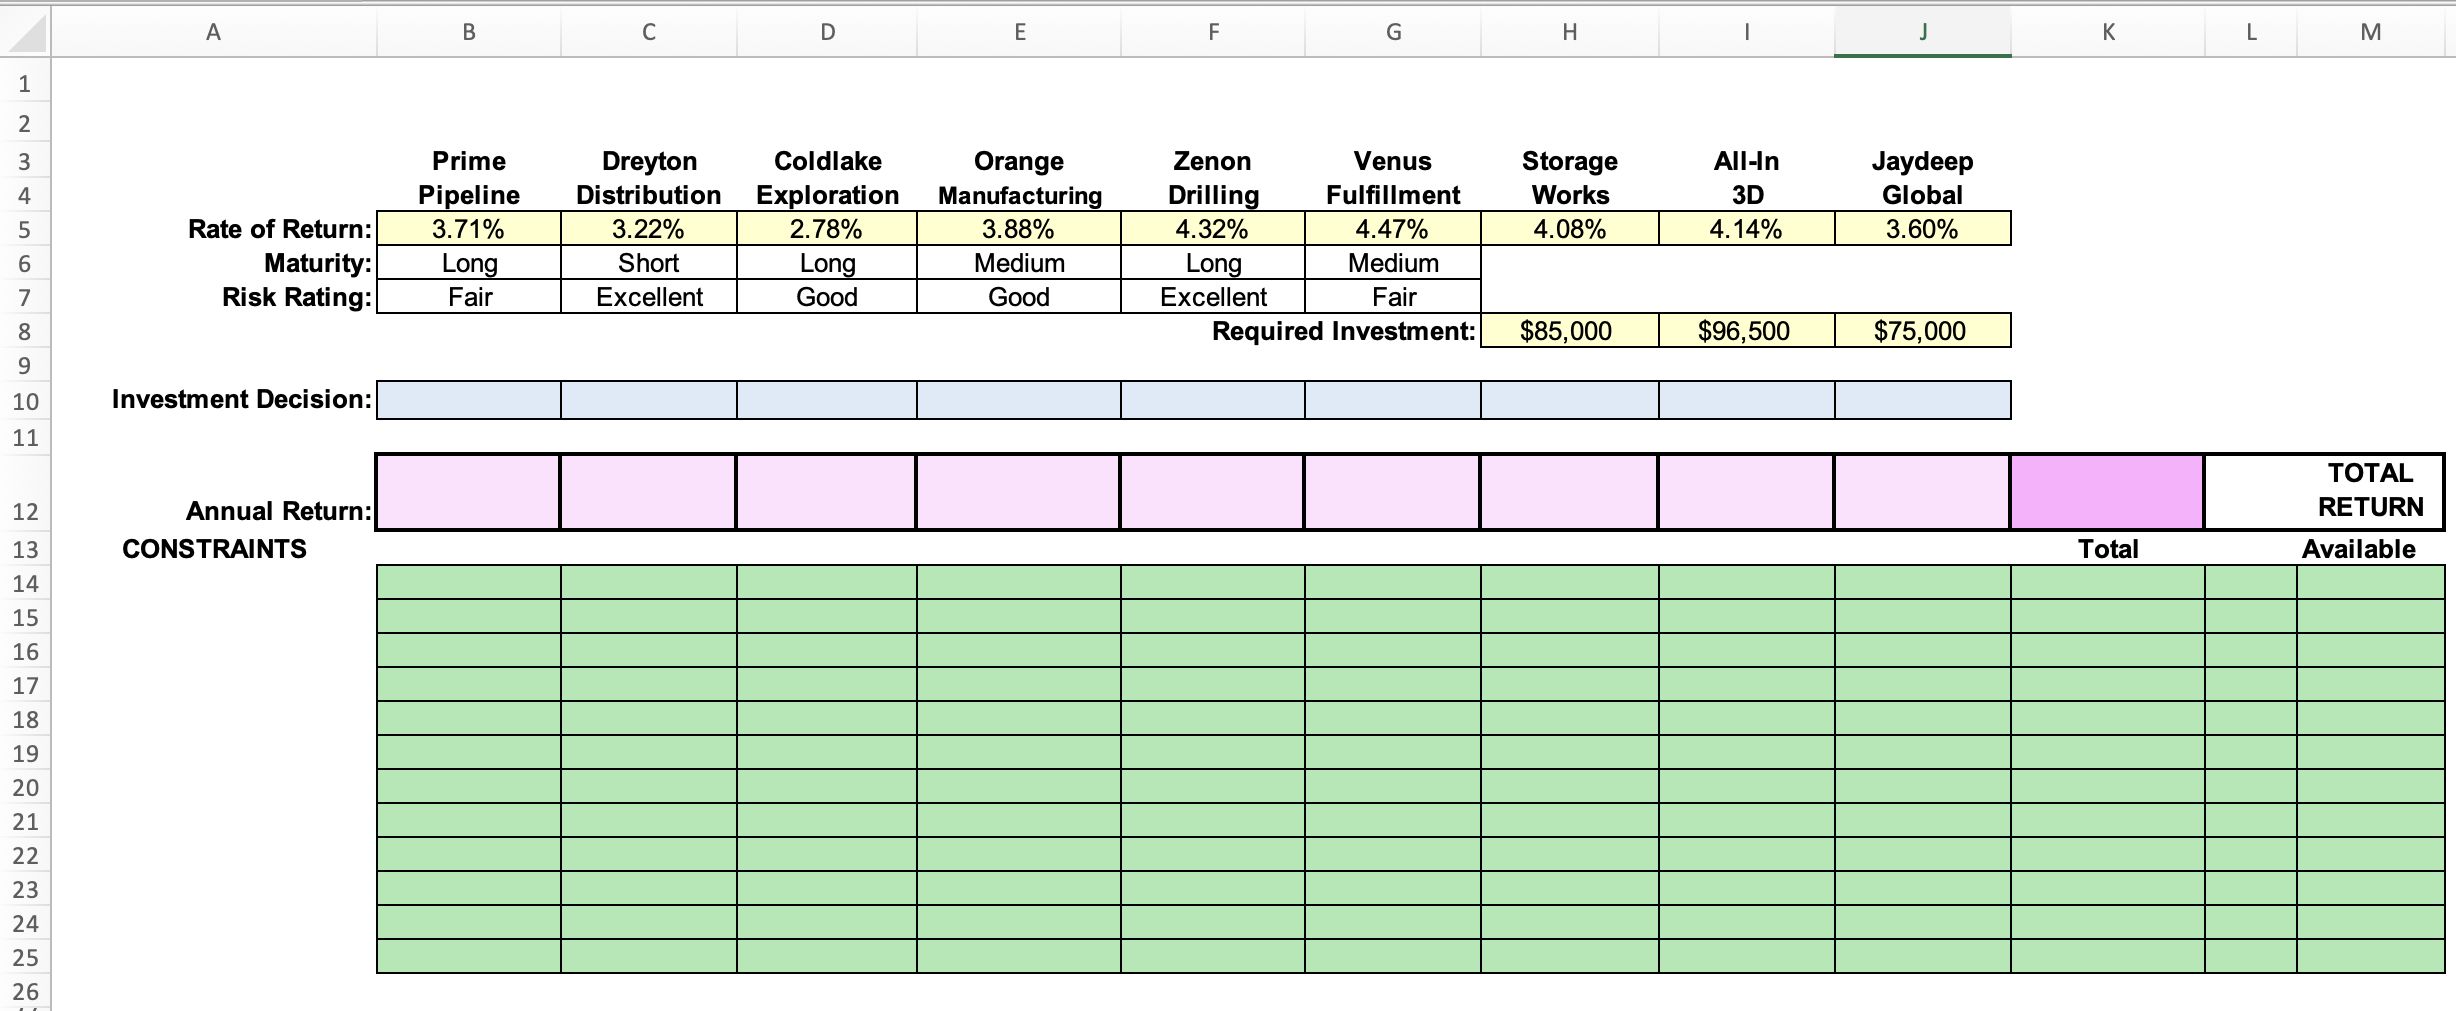This screenshot has width=2456, height=1011.
Task: Select column header A
Action: (x=213, y=31)
